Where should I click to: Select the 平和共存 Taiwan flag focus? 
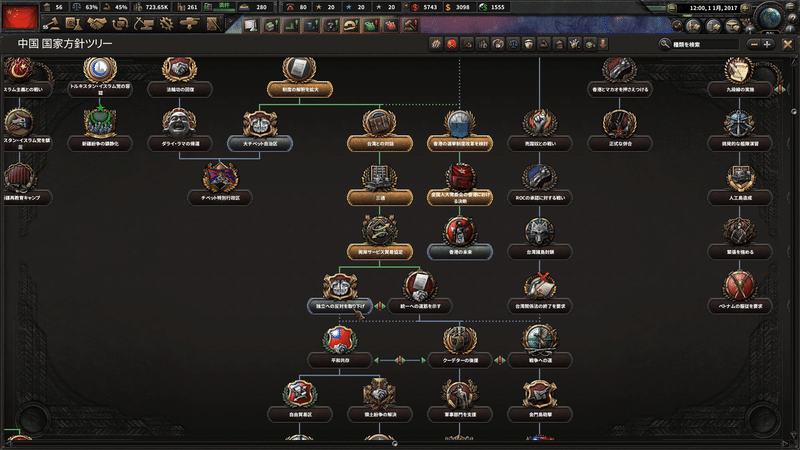pyautogui.click(x=340, y=347)
